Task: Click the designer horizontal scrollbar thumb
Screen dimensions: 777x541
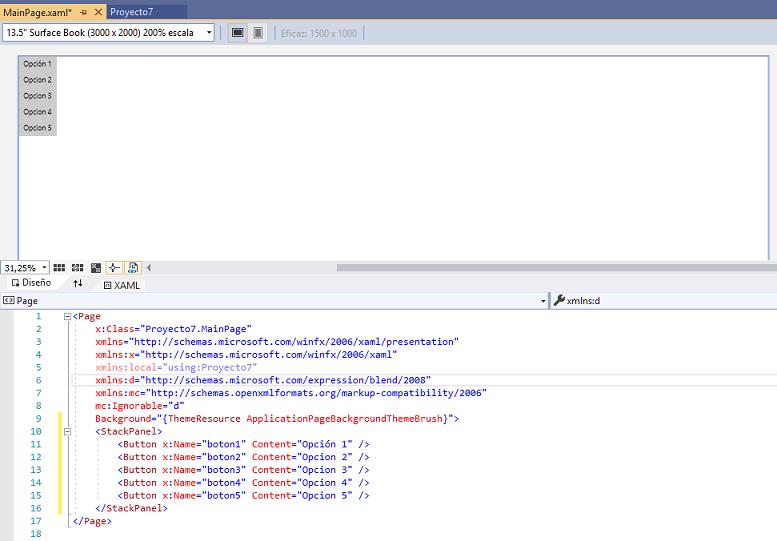Action: (556, 268)
